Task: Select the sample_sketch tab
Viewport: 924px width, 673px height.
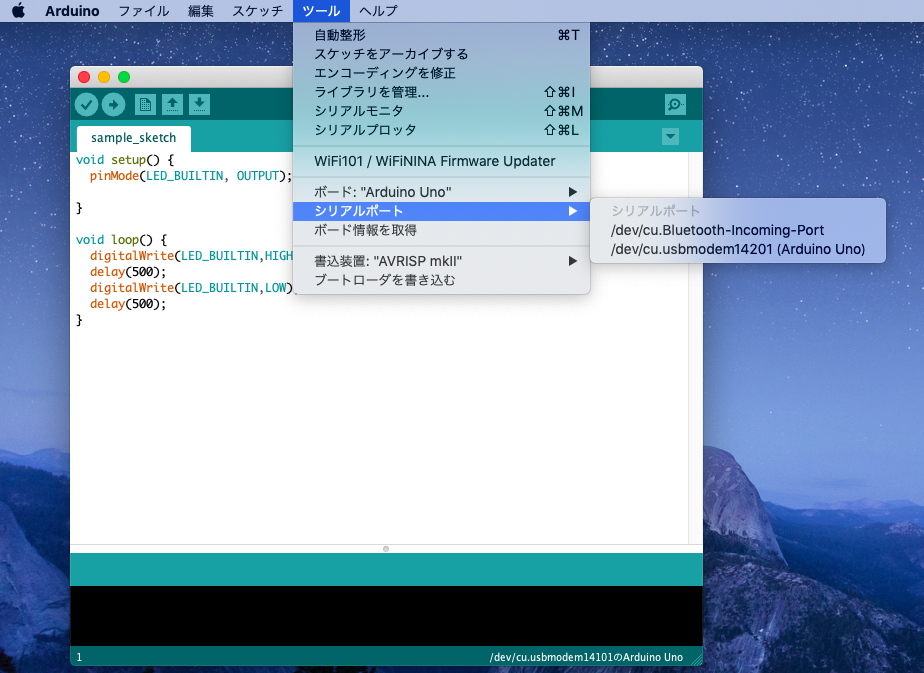Action: point(134,138)
